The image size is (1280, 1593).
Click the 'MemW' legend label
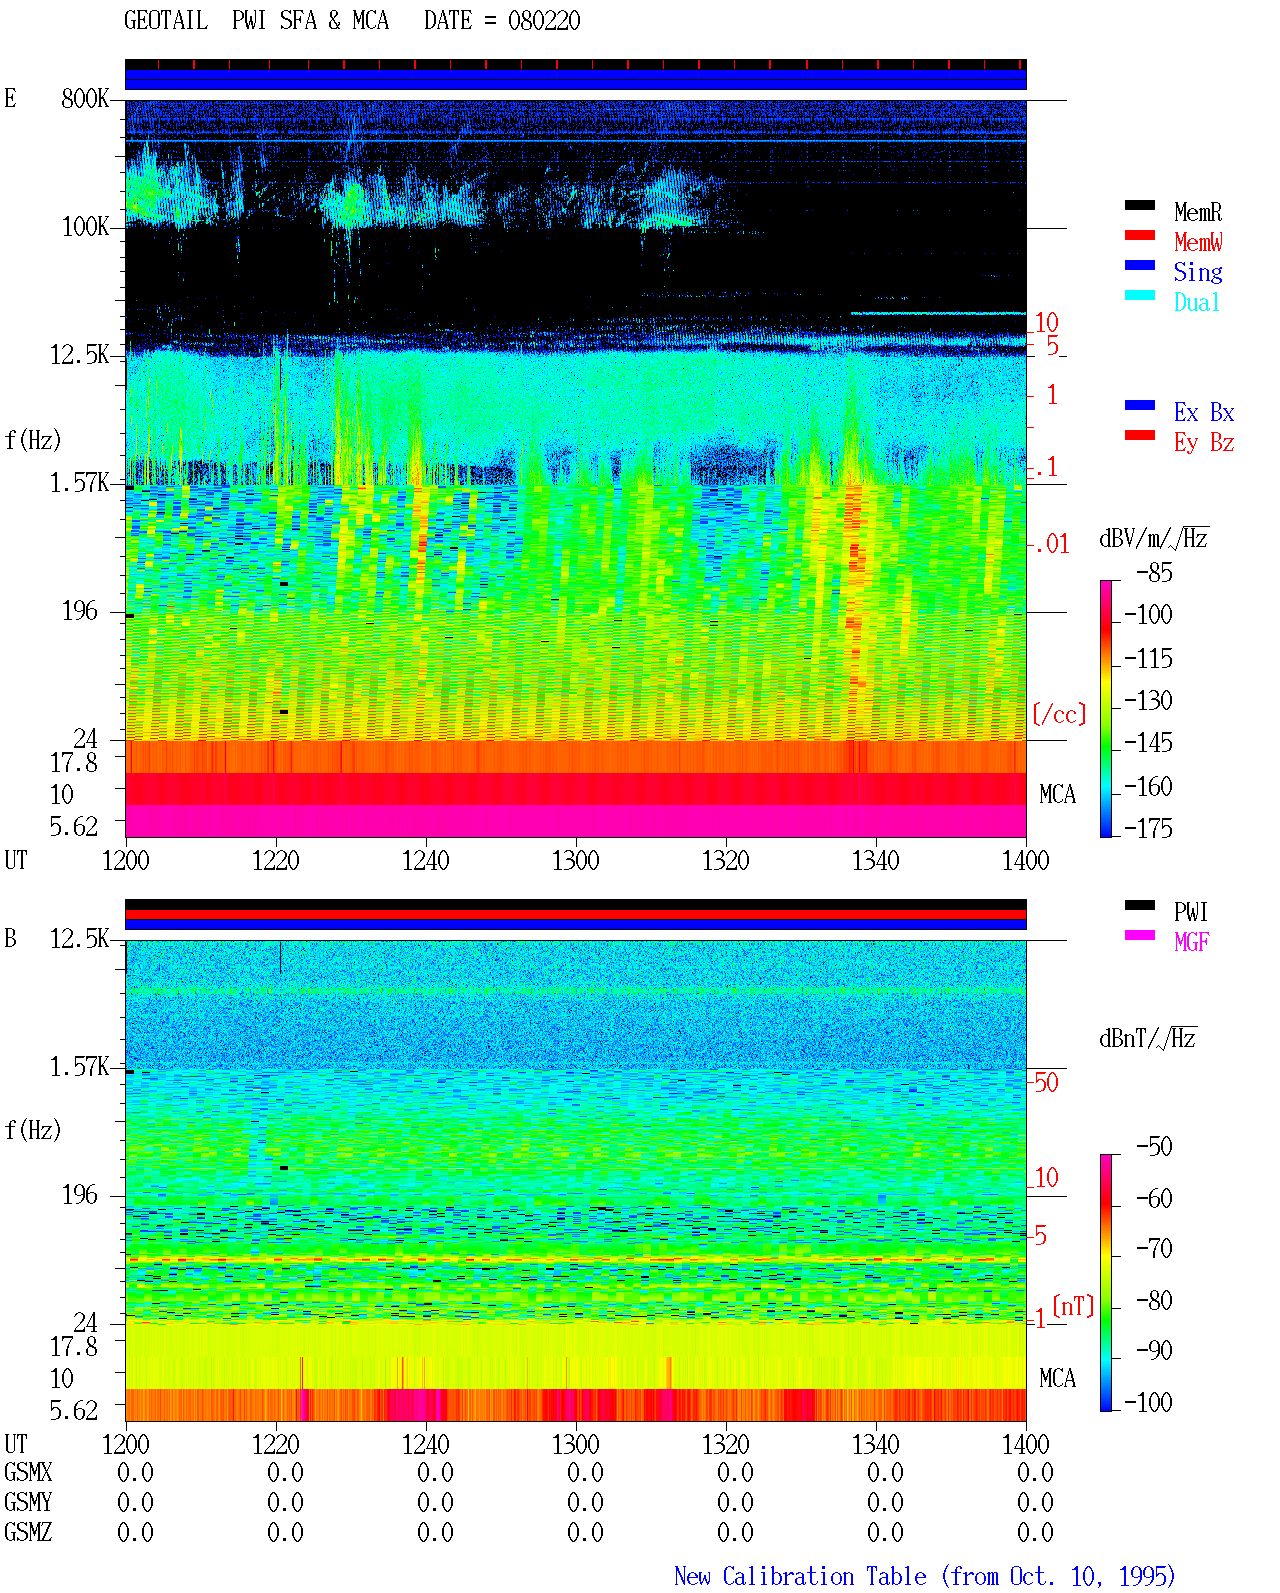click(1198, 242)
